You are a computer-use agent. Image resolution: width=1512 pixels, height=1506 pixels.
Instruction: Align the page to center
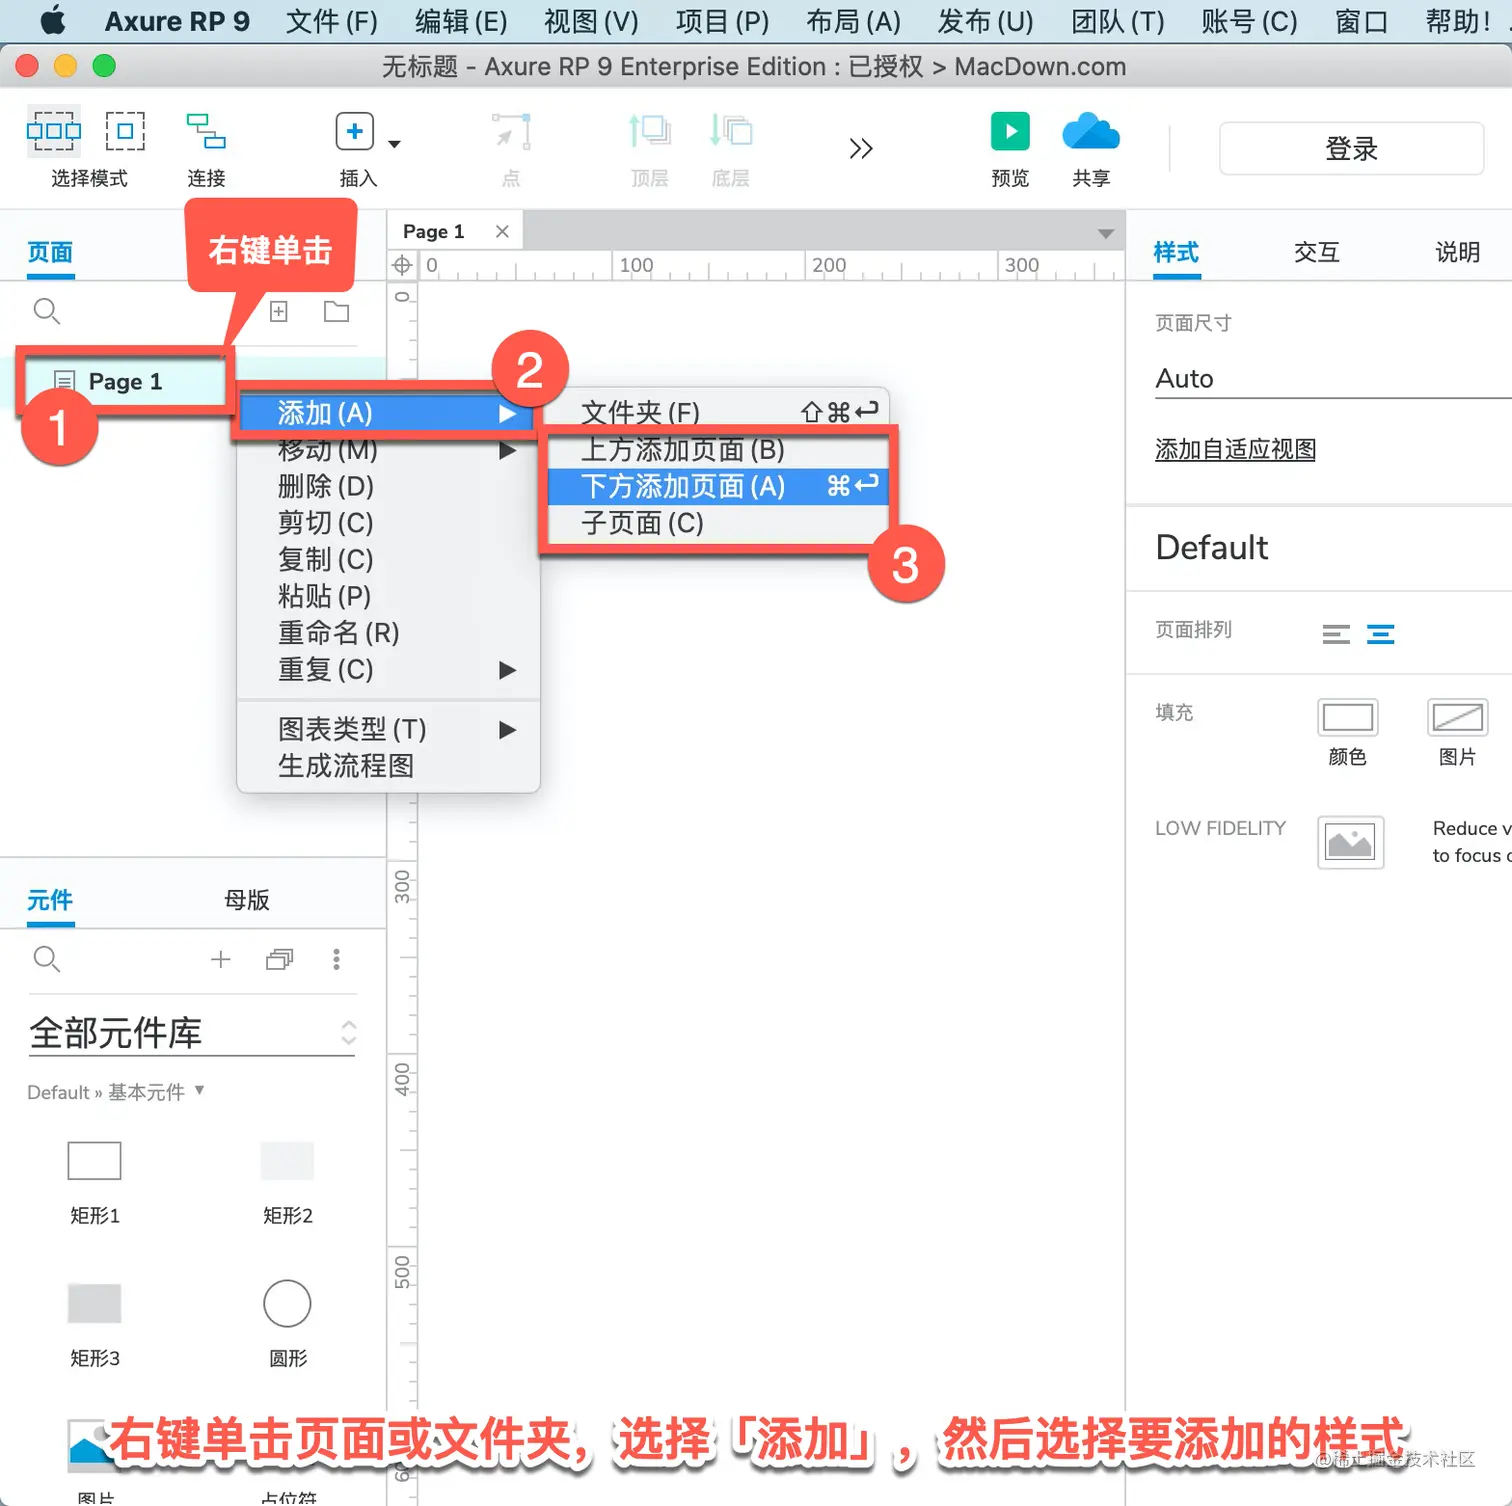(x=1380, y=634)
